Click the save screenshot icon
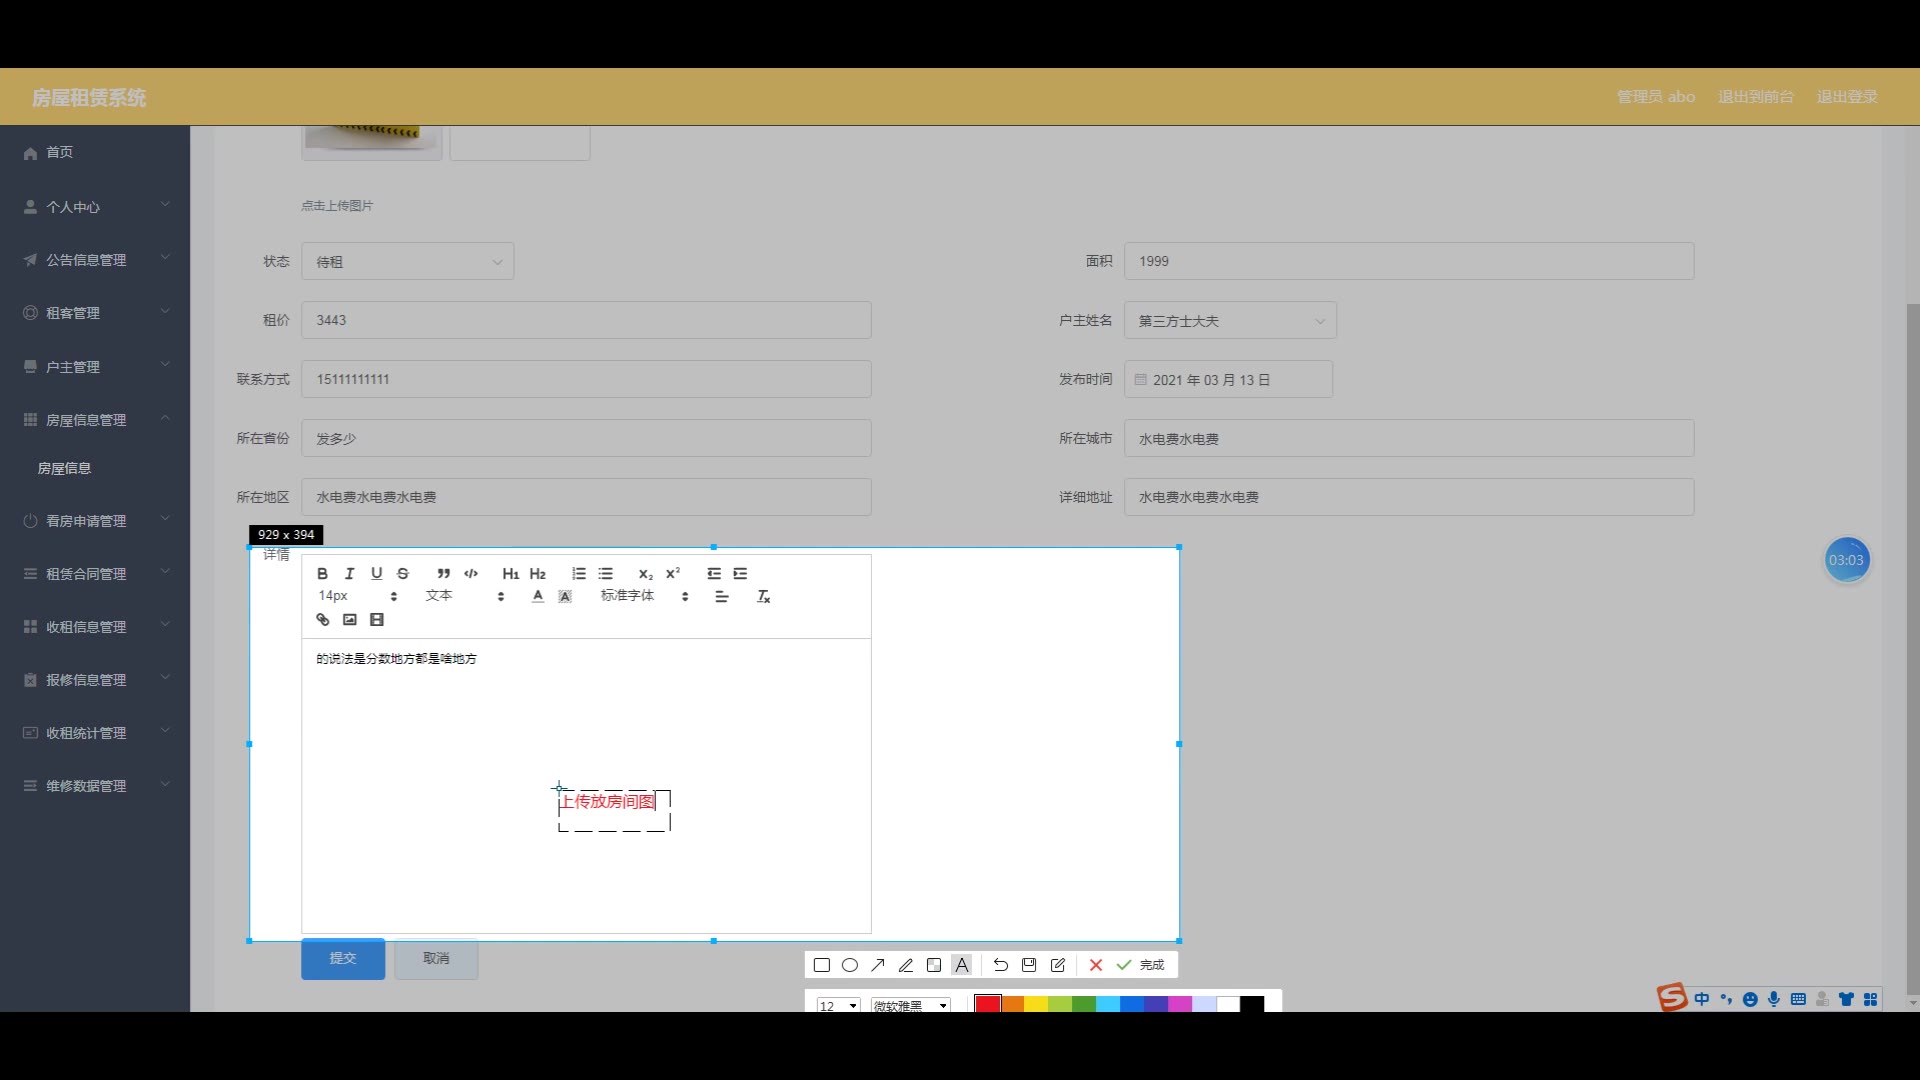1920x1080 pixels. click(1028, 965)
